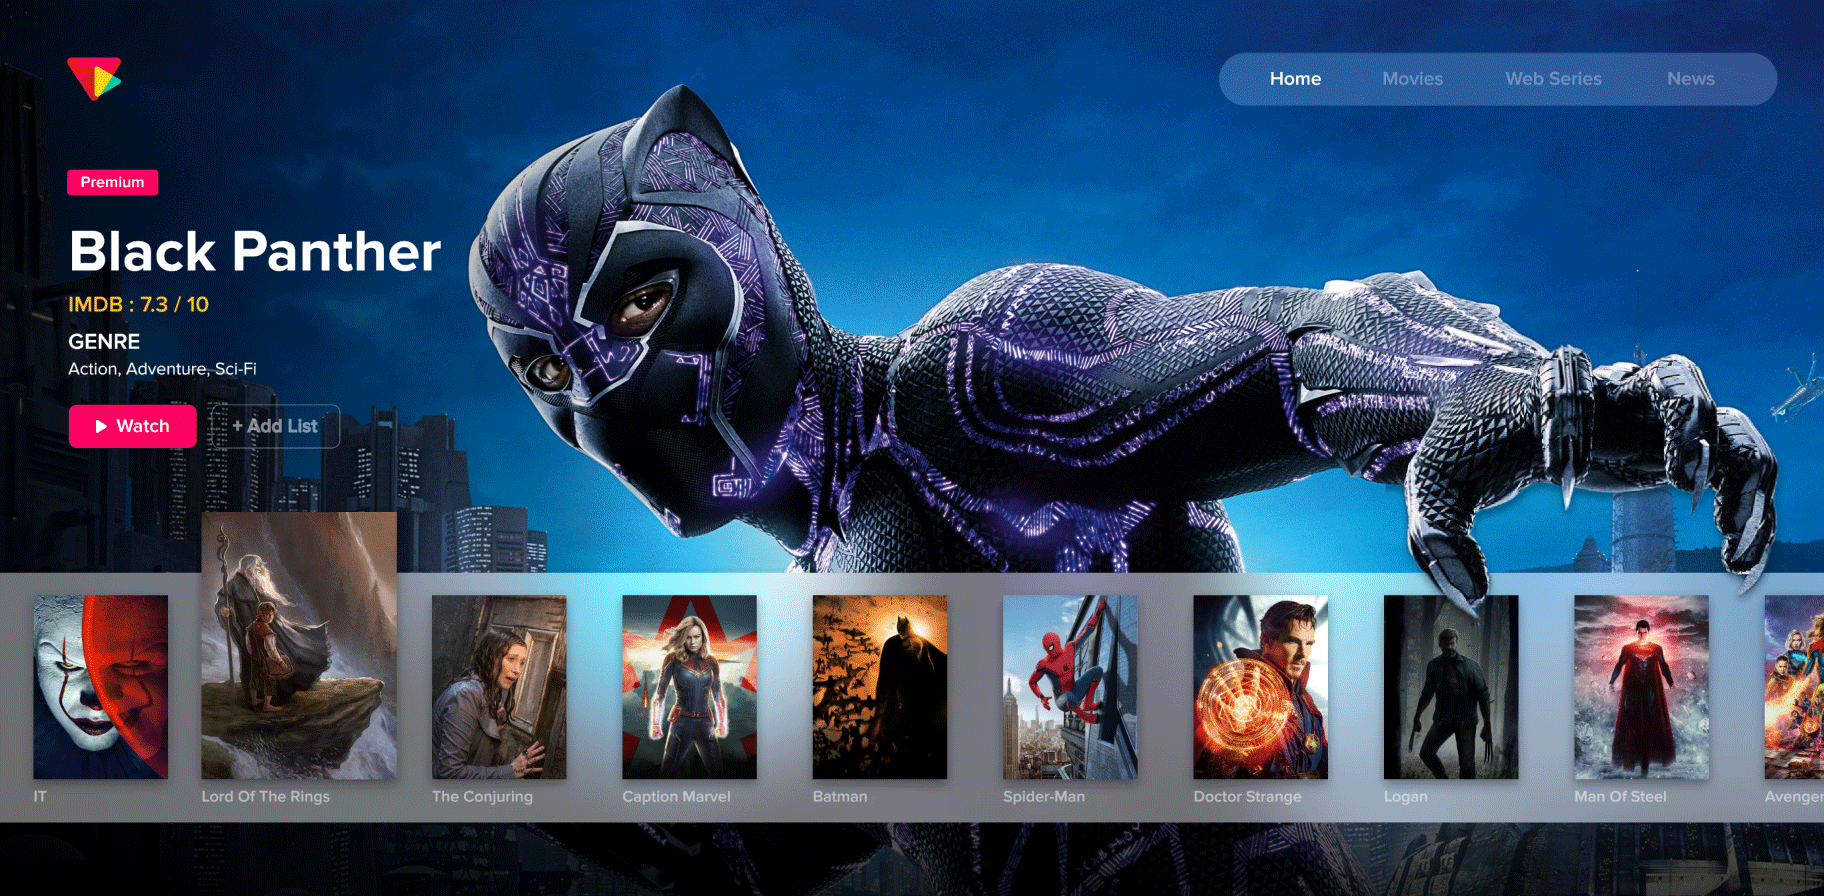Open the News tab
Screen dimensions: 1824x896
click(1690, 79)
